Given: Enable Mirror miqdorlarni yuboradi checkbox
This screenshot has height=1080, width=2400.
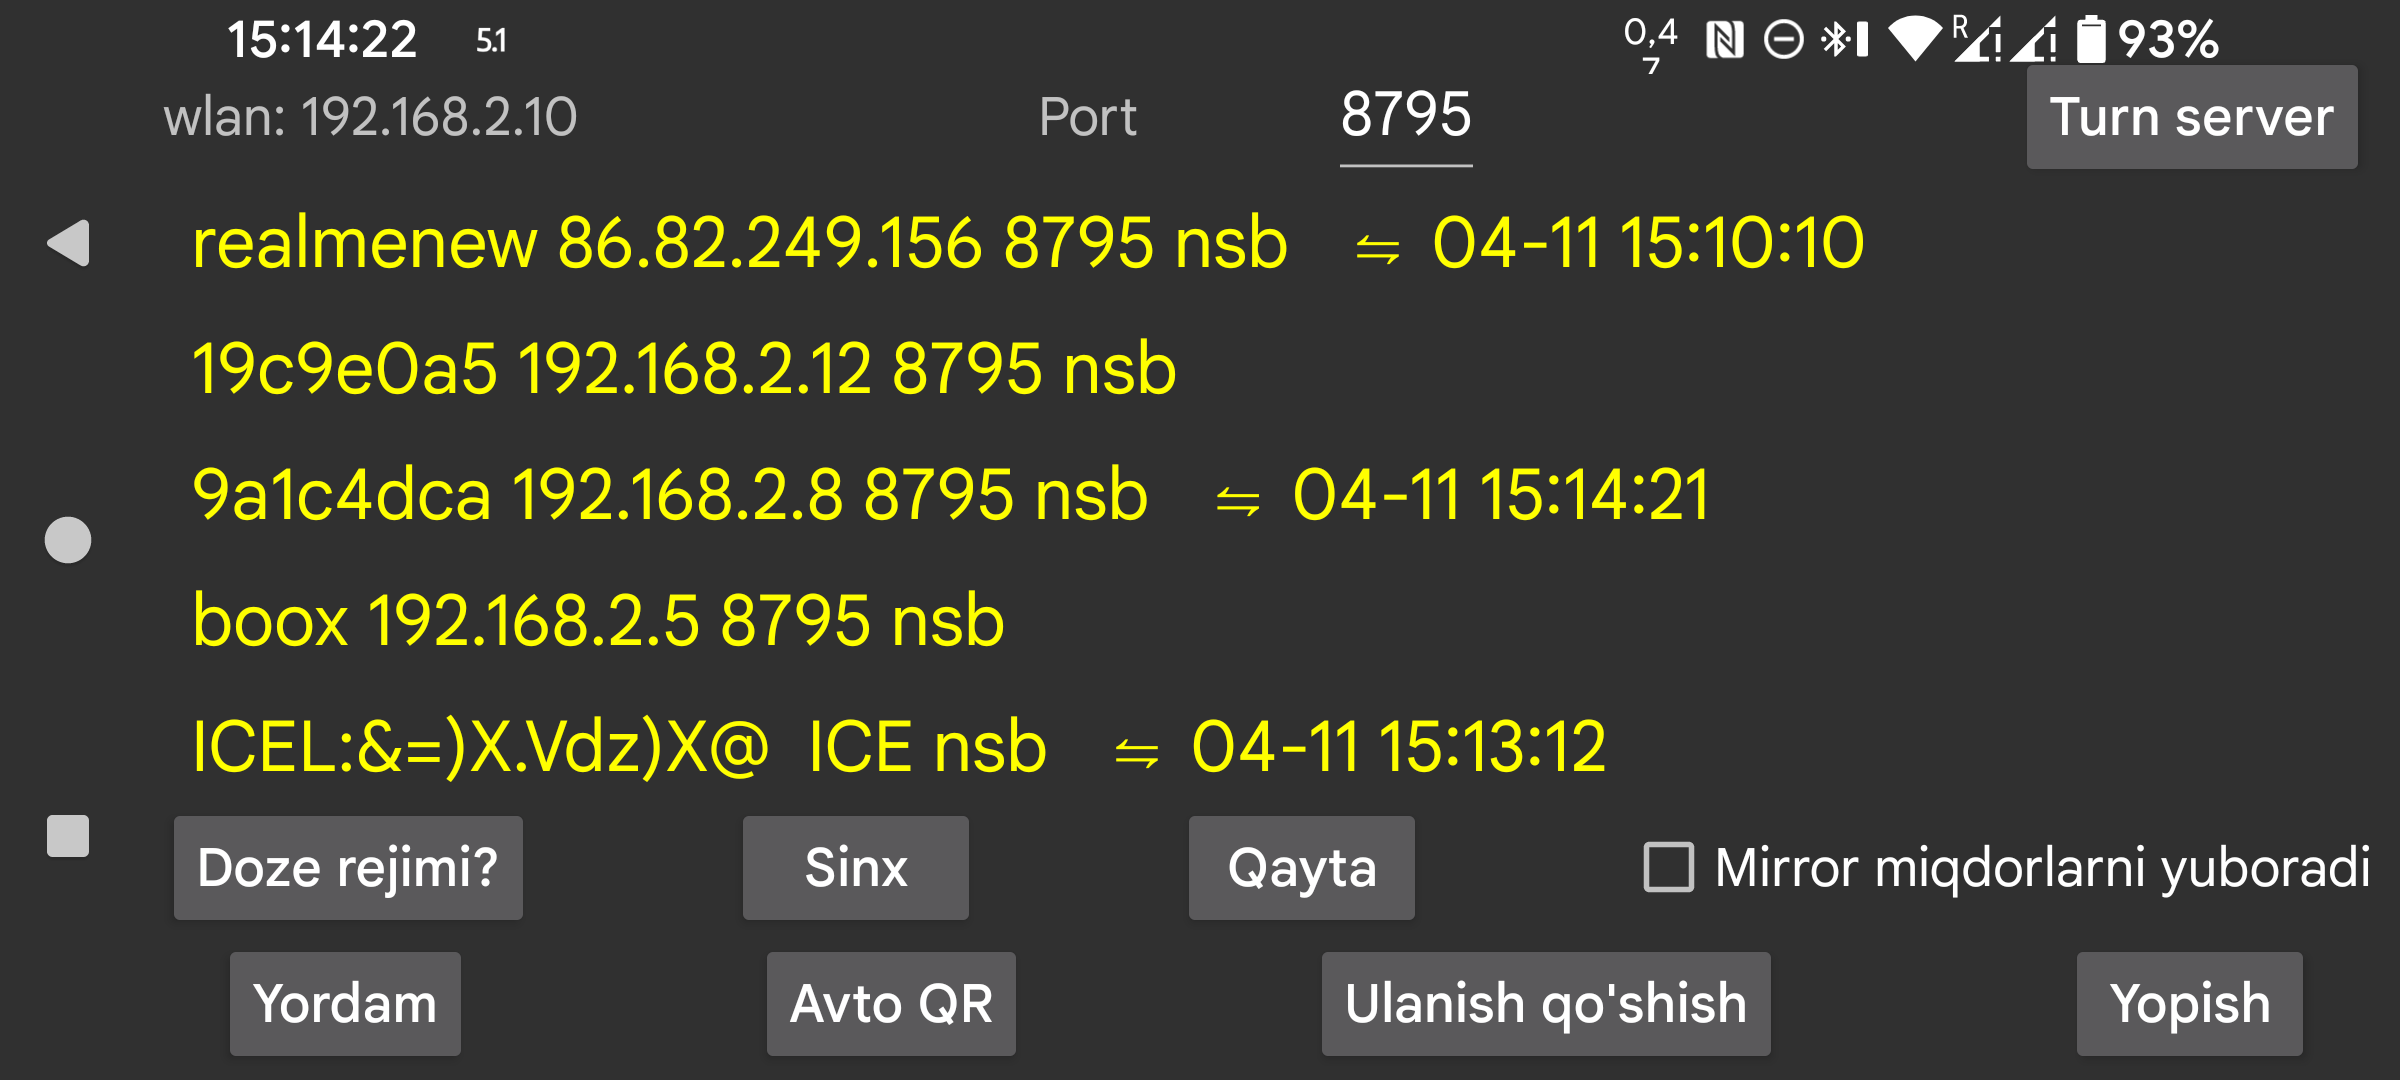Looking at the screenshot, I should point(1669,867).
